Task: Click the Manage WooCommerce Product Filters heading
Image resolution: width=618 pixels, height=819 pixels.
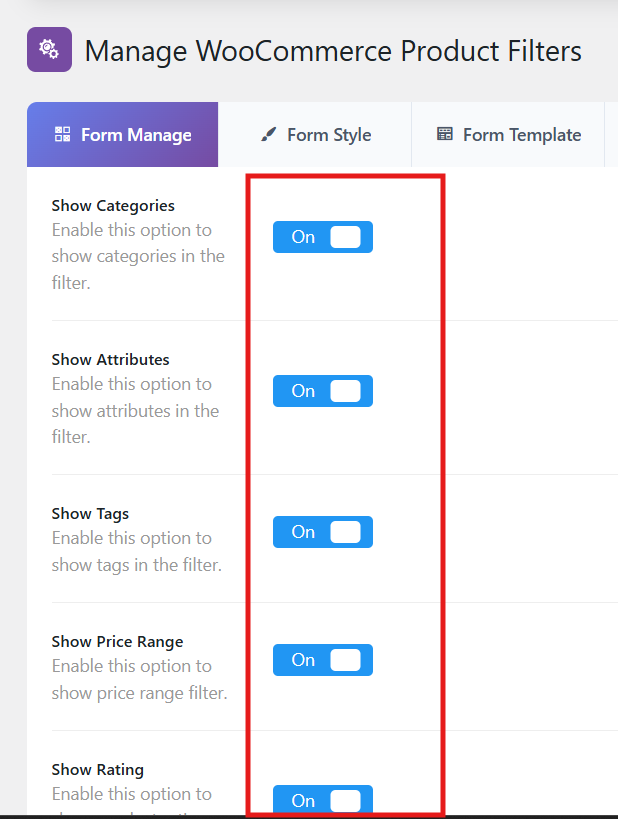Action: pyautogui.click(x=333, y=50)
